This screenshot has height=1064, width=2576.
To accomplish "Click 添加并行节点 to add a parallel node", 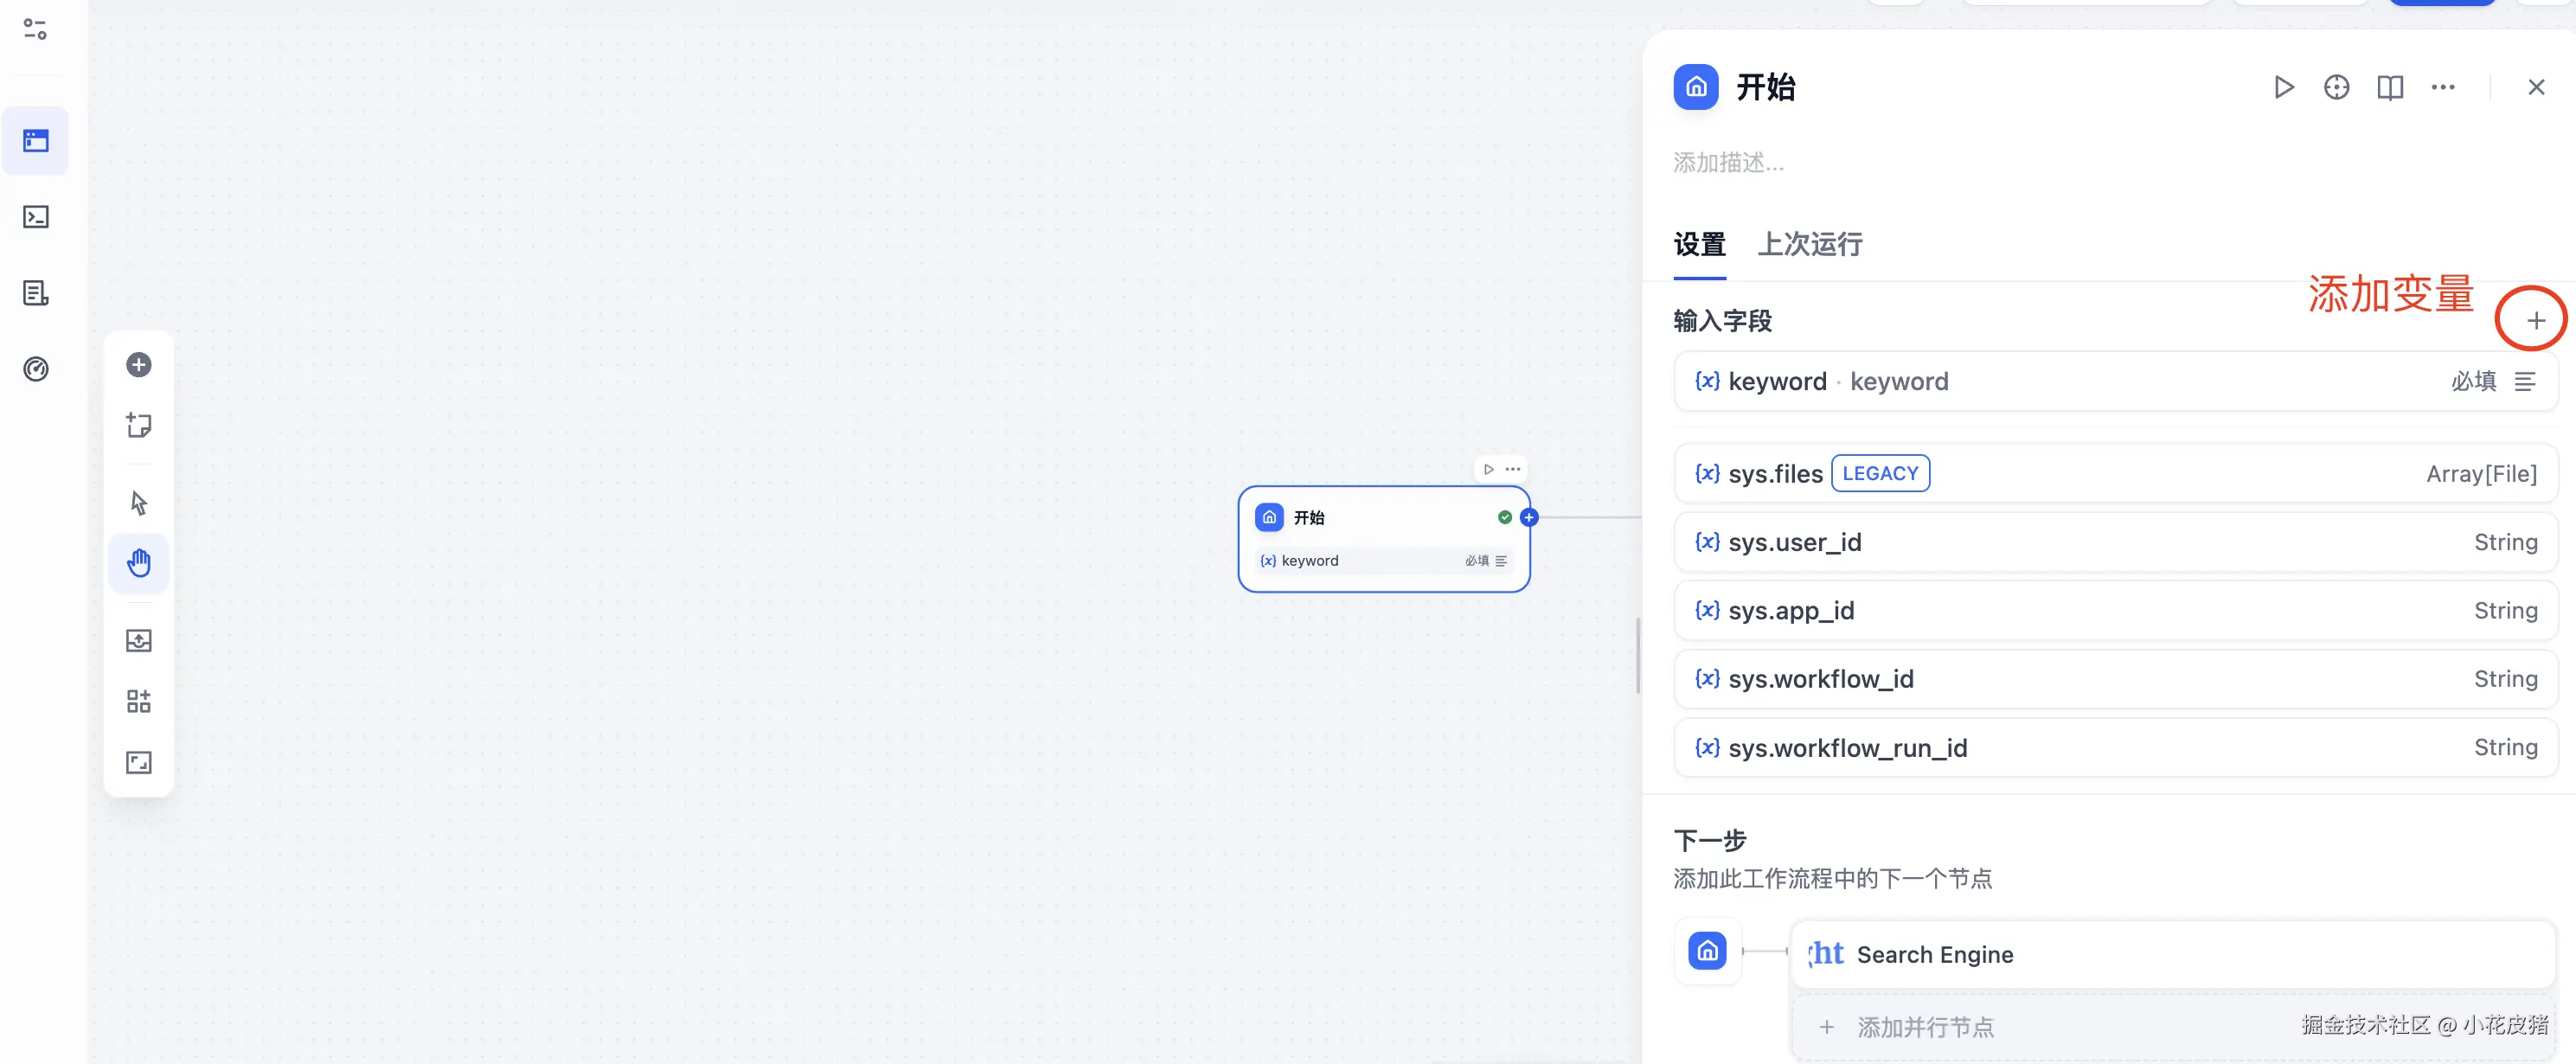I will tap(1925, 1027).
